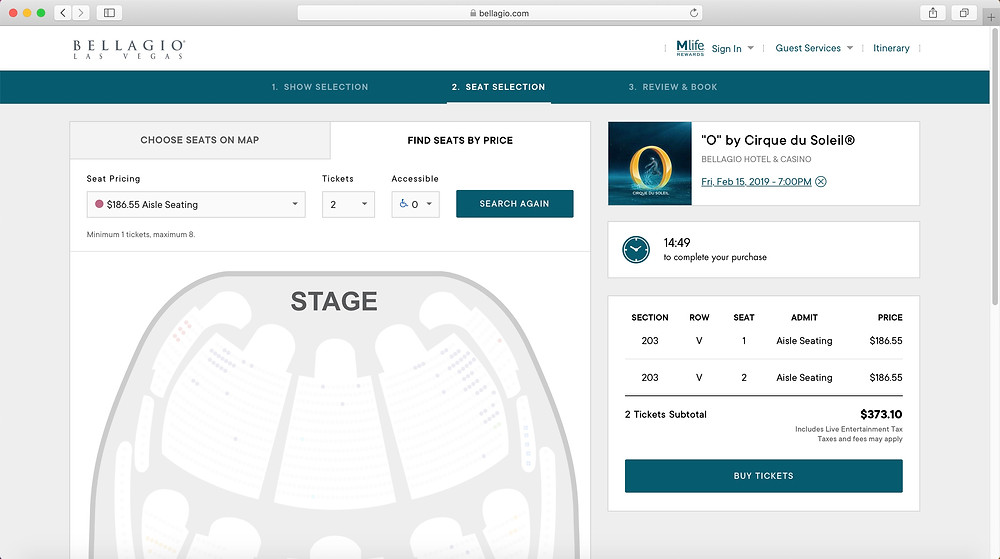Open the Sign In dropdown

click(x=733, y=48)
